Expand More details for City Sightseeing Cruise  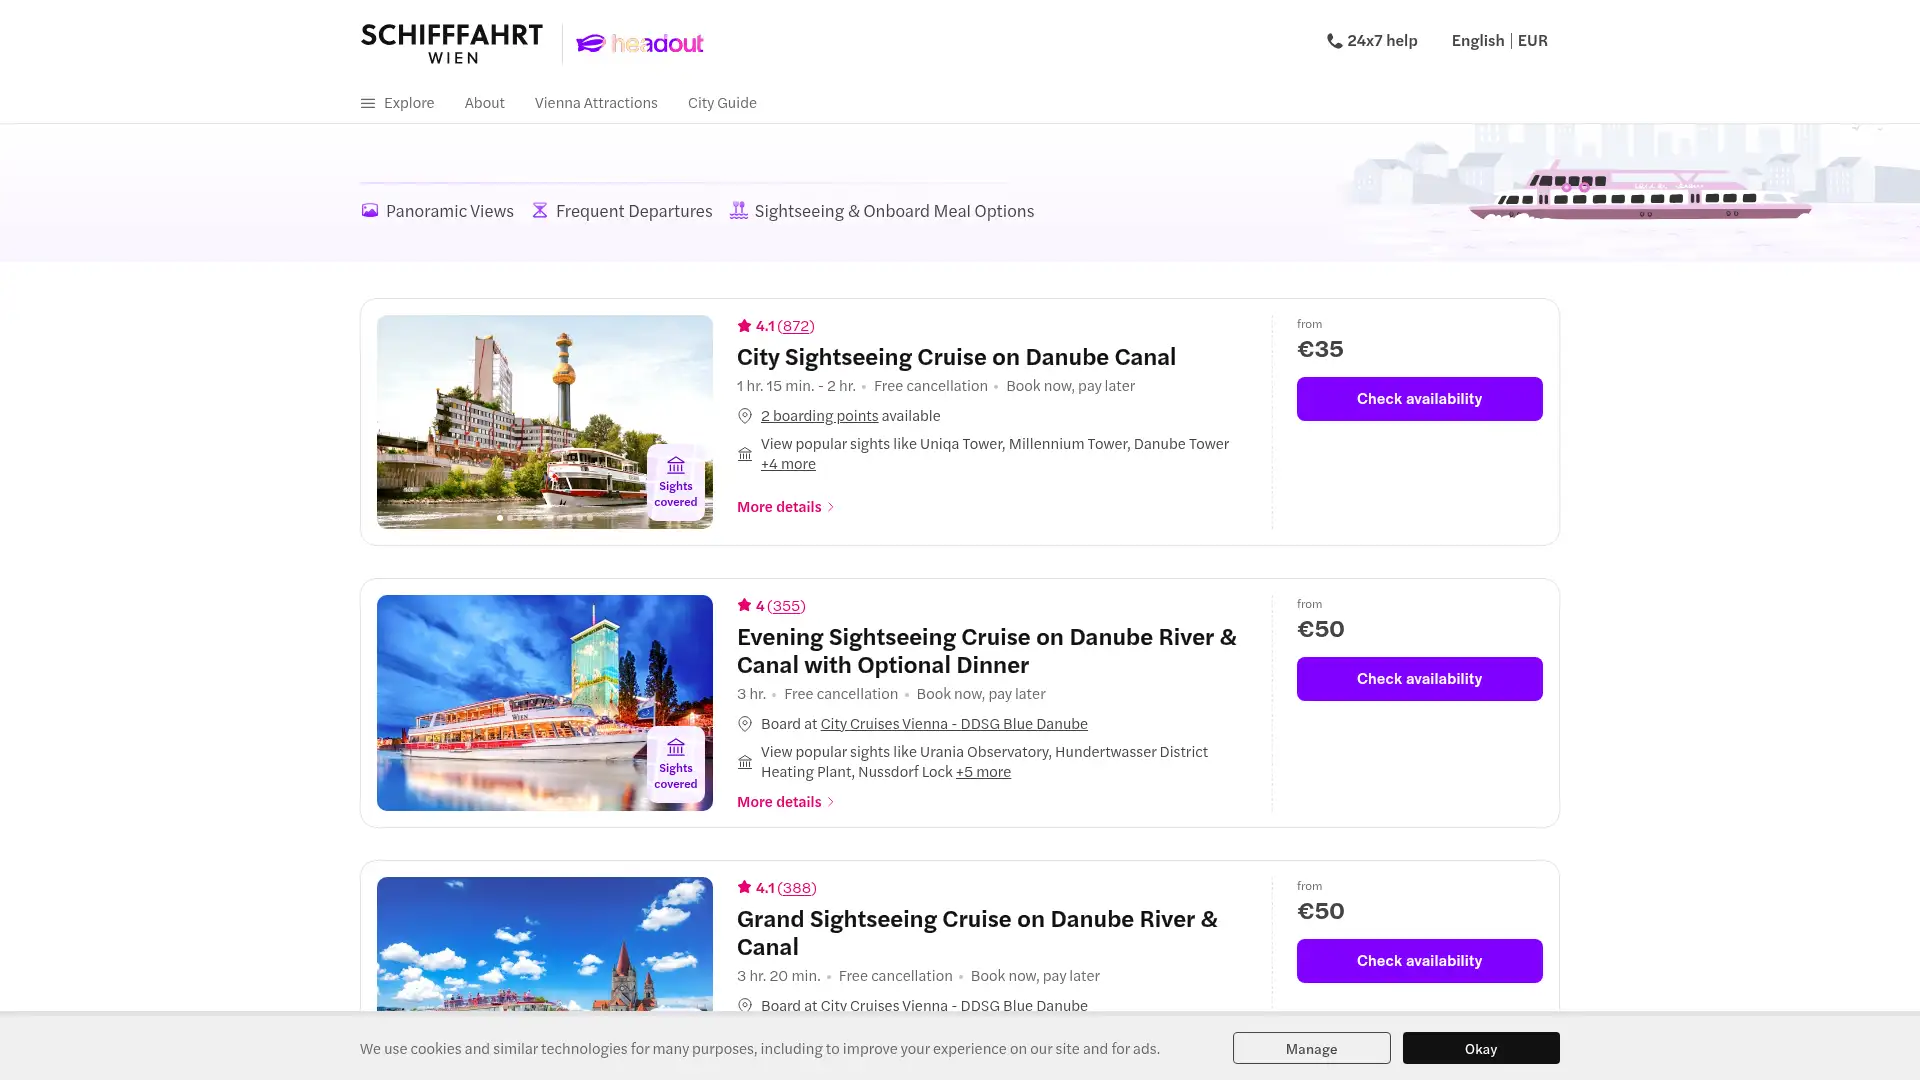(785, 506)
